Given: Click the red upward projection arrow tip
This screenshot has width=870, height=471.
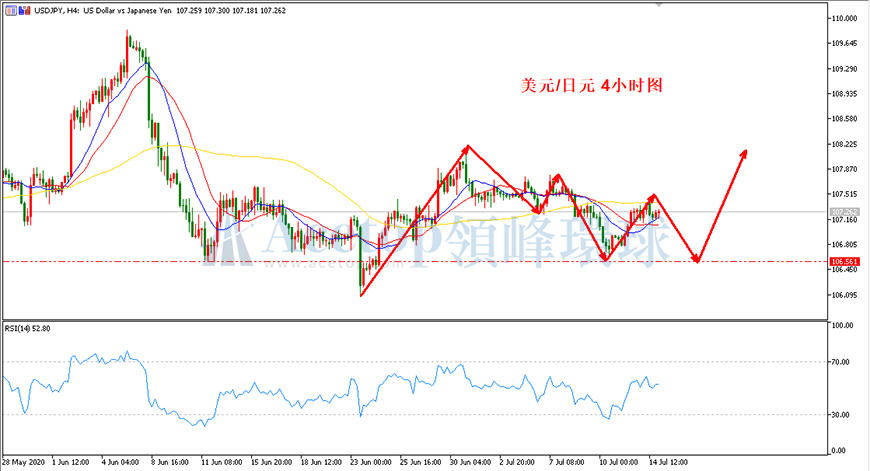Looking at the screenshot, I should (x=744, y=153).
